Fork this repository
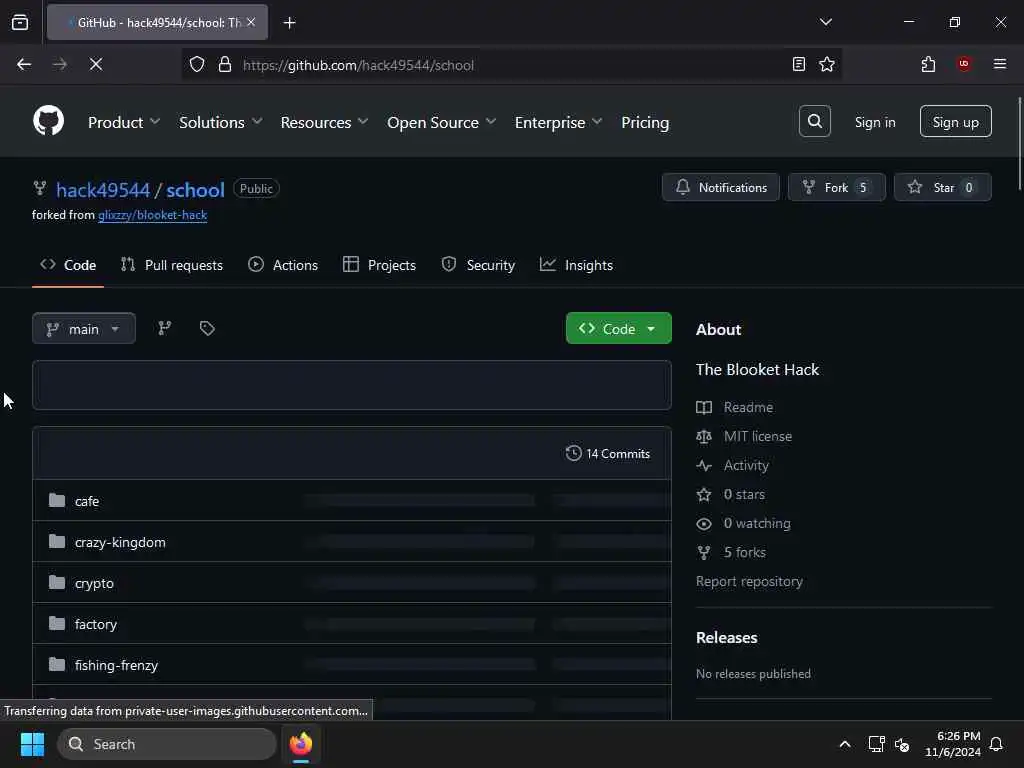 point(837,187)
